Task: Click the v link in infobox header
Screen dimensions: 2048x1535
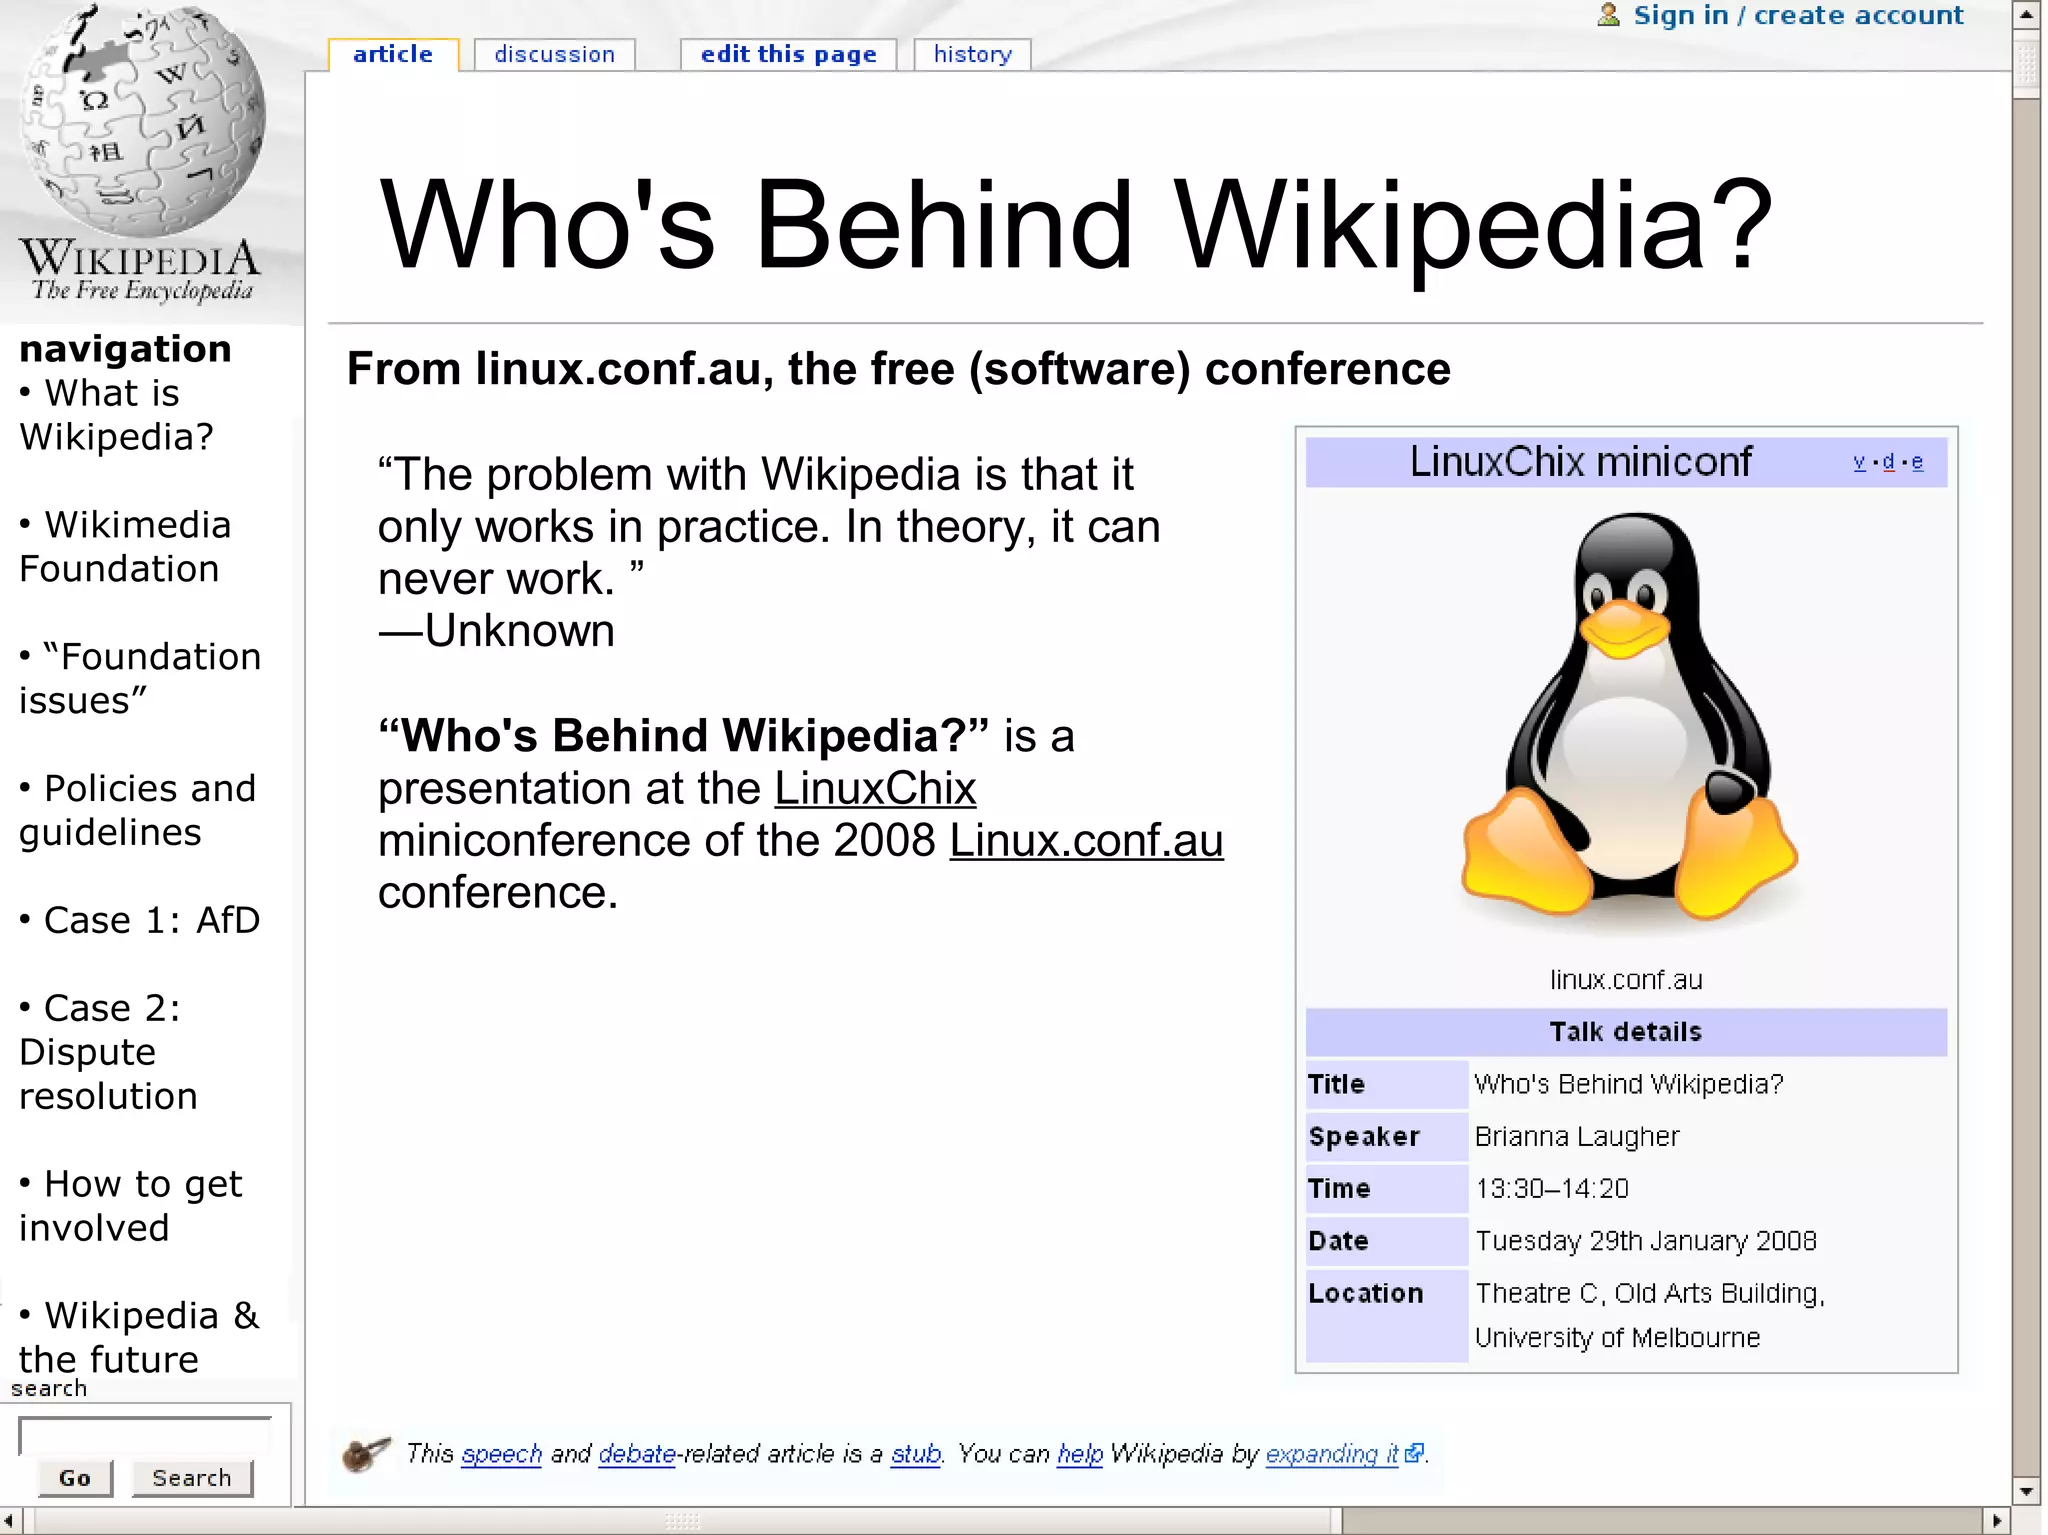Action: [1859, 462]
